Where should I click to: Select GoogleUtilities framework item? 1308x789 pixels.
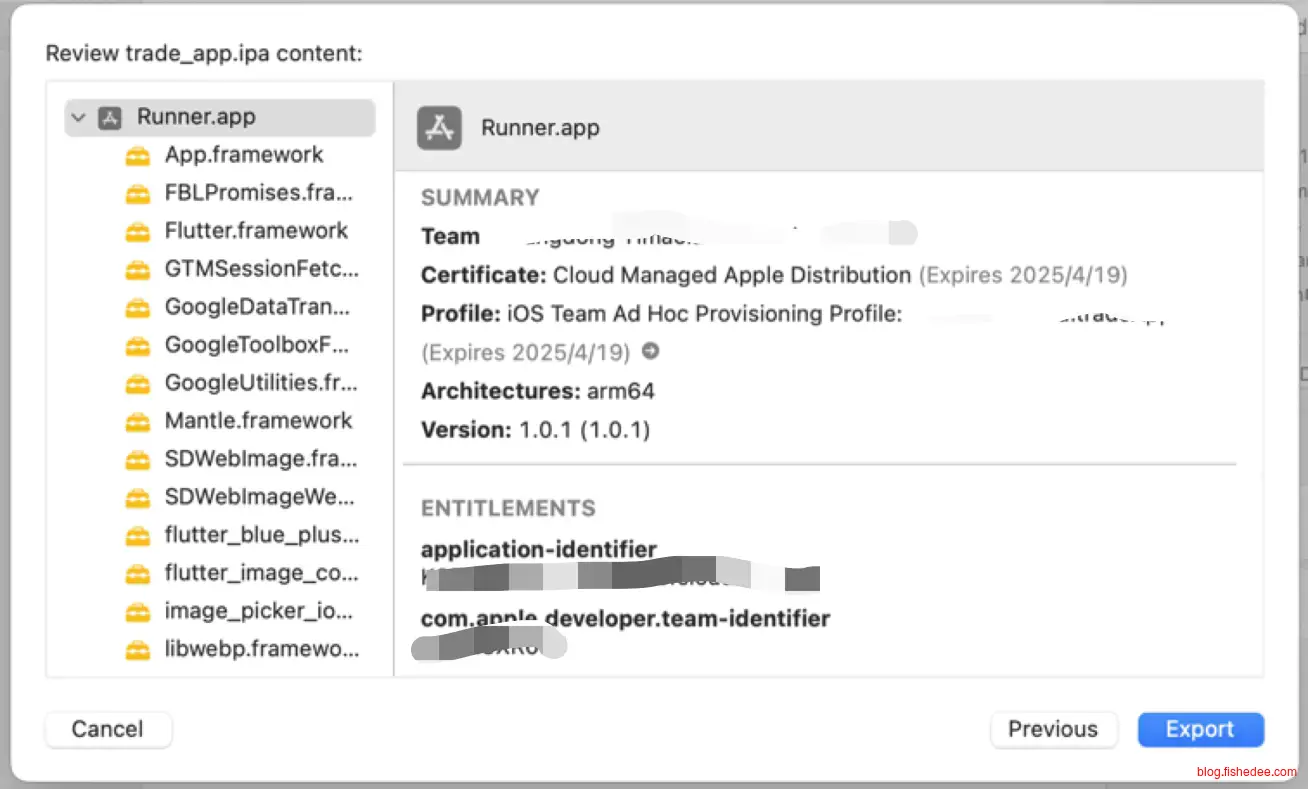260,383
